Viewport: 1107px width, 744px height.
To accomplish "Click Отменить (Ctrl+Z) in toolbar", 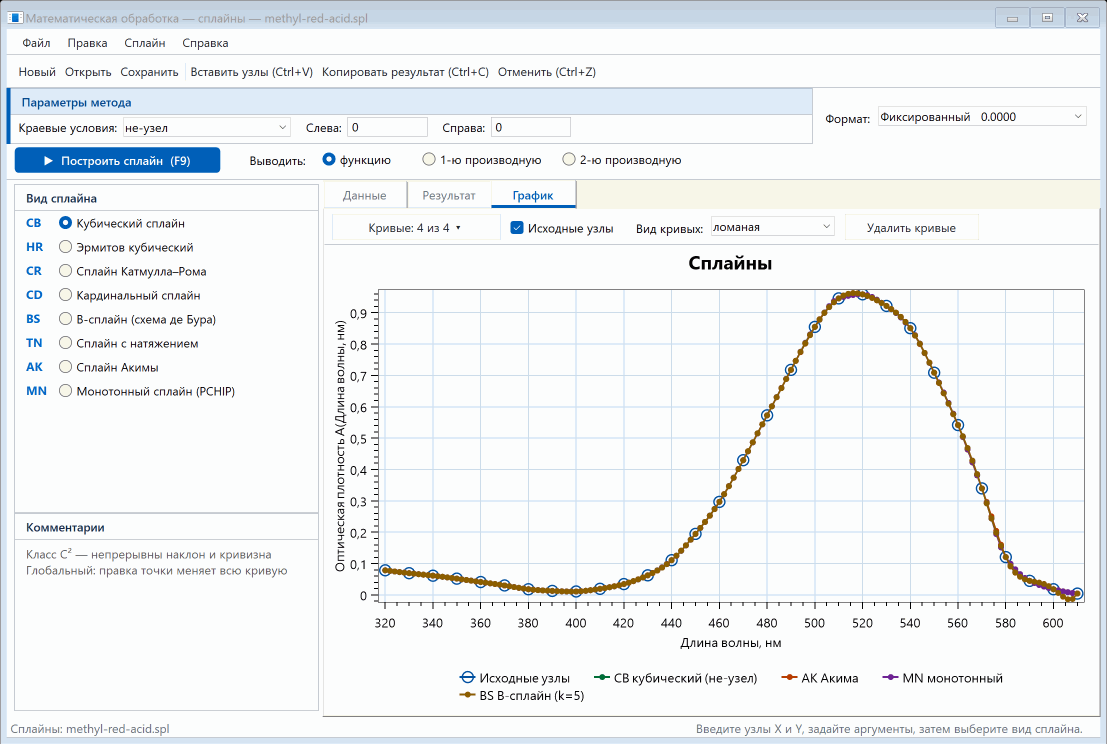I will tap(547, 72).
